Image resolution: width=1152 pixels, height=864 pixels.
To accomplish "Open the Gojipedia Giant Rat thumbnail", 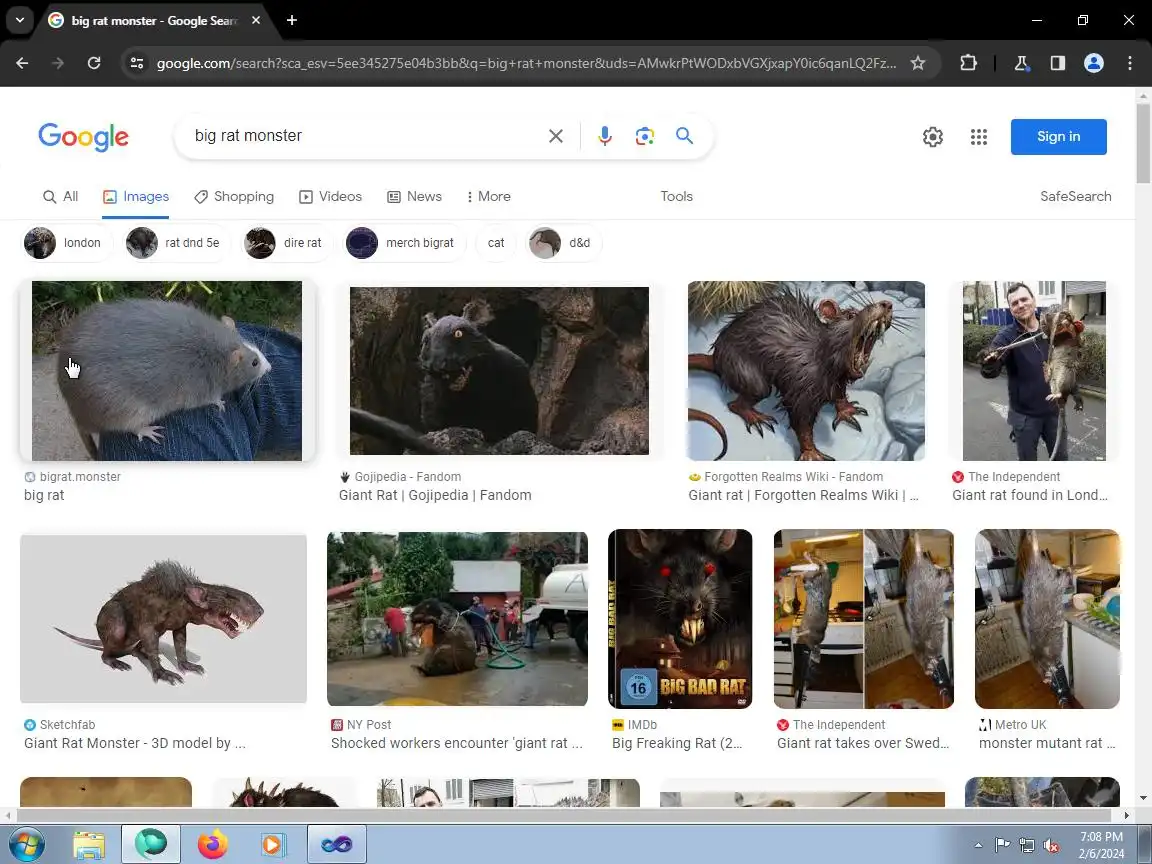I will point(500,371).
